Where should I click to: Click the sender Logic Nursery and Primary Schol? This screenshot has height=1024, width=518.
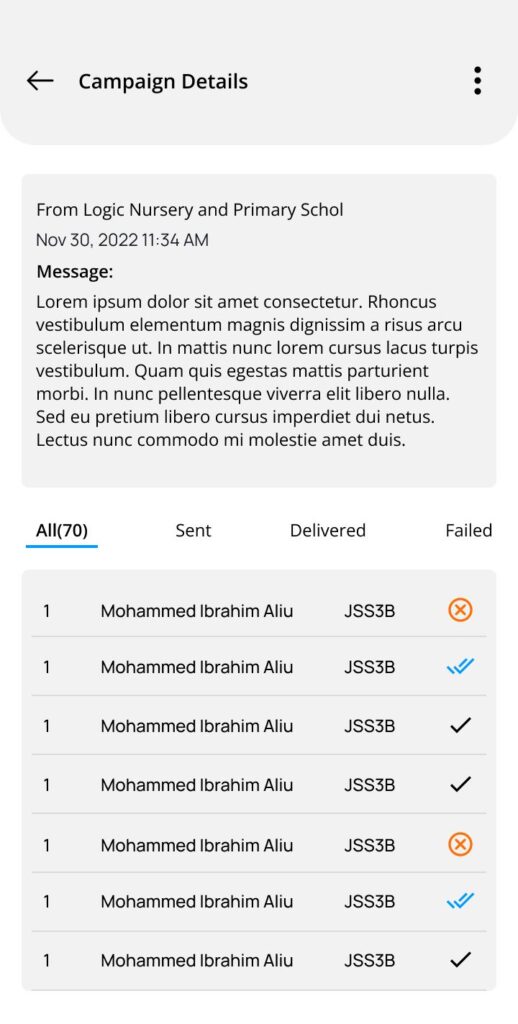tap(189, 210)
